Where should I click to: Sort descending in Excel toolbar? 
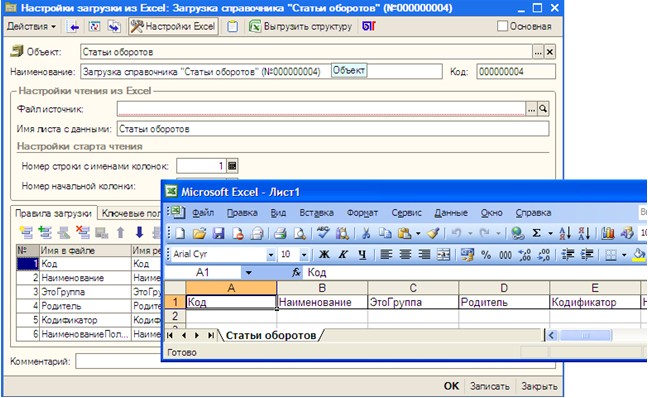click(584, 234)
